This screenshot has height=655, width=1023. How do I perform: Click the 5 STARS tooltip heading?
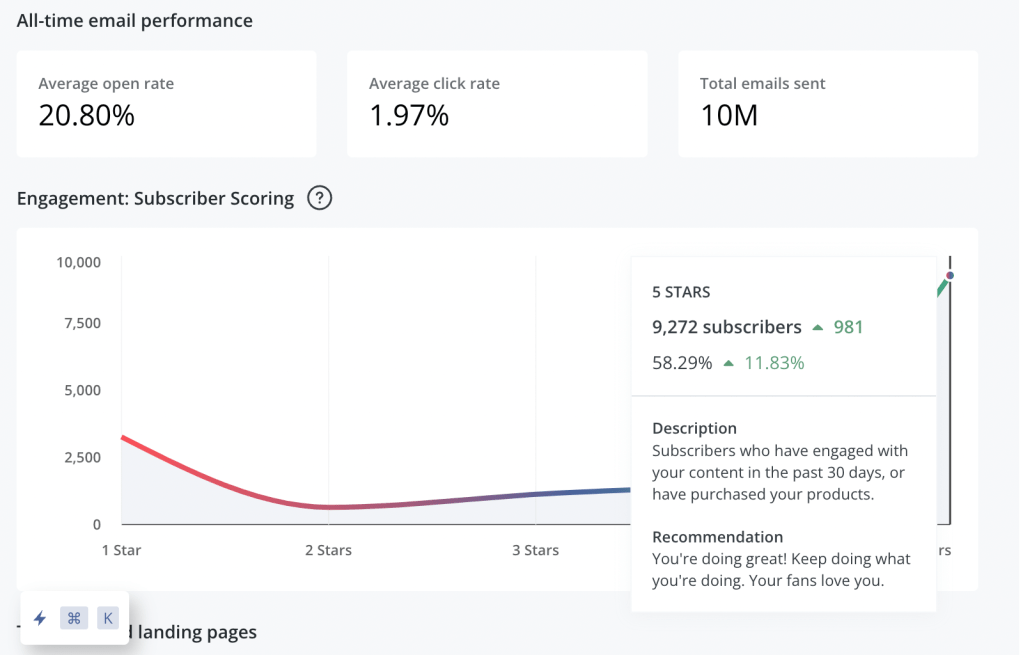(x=681, y=293)
